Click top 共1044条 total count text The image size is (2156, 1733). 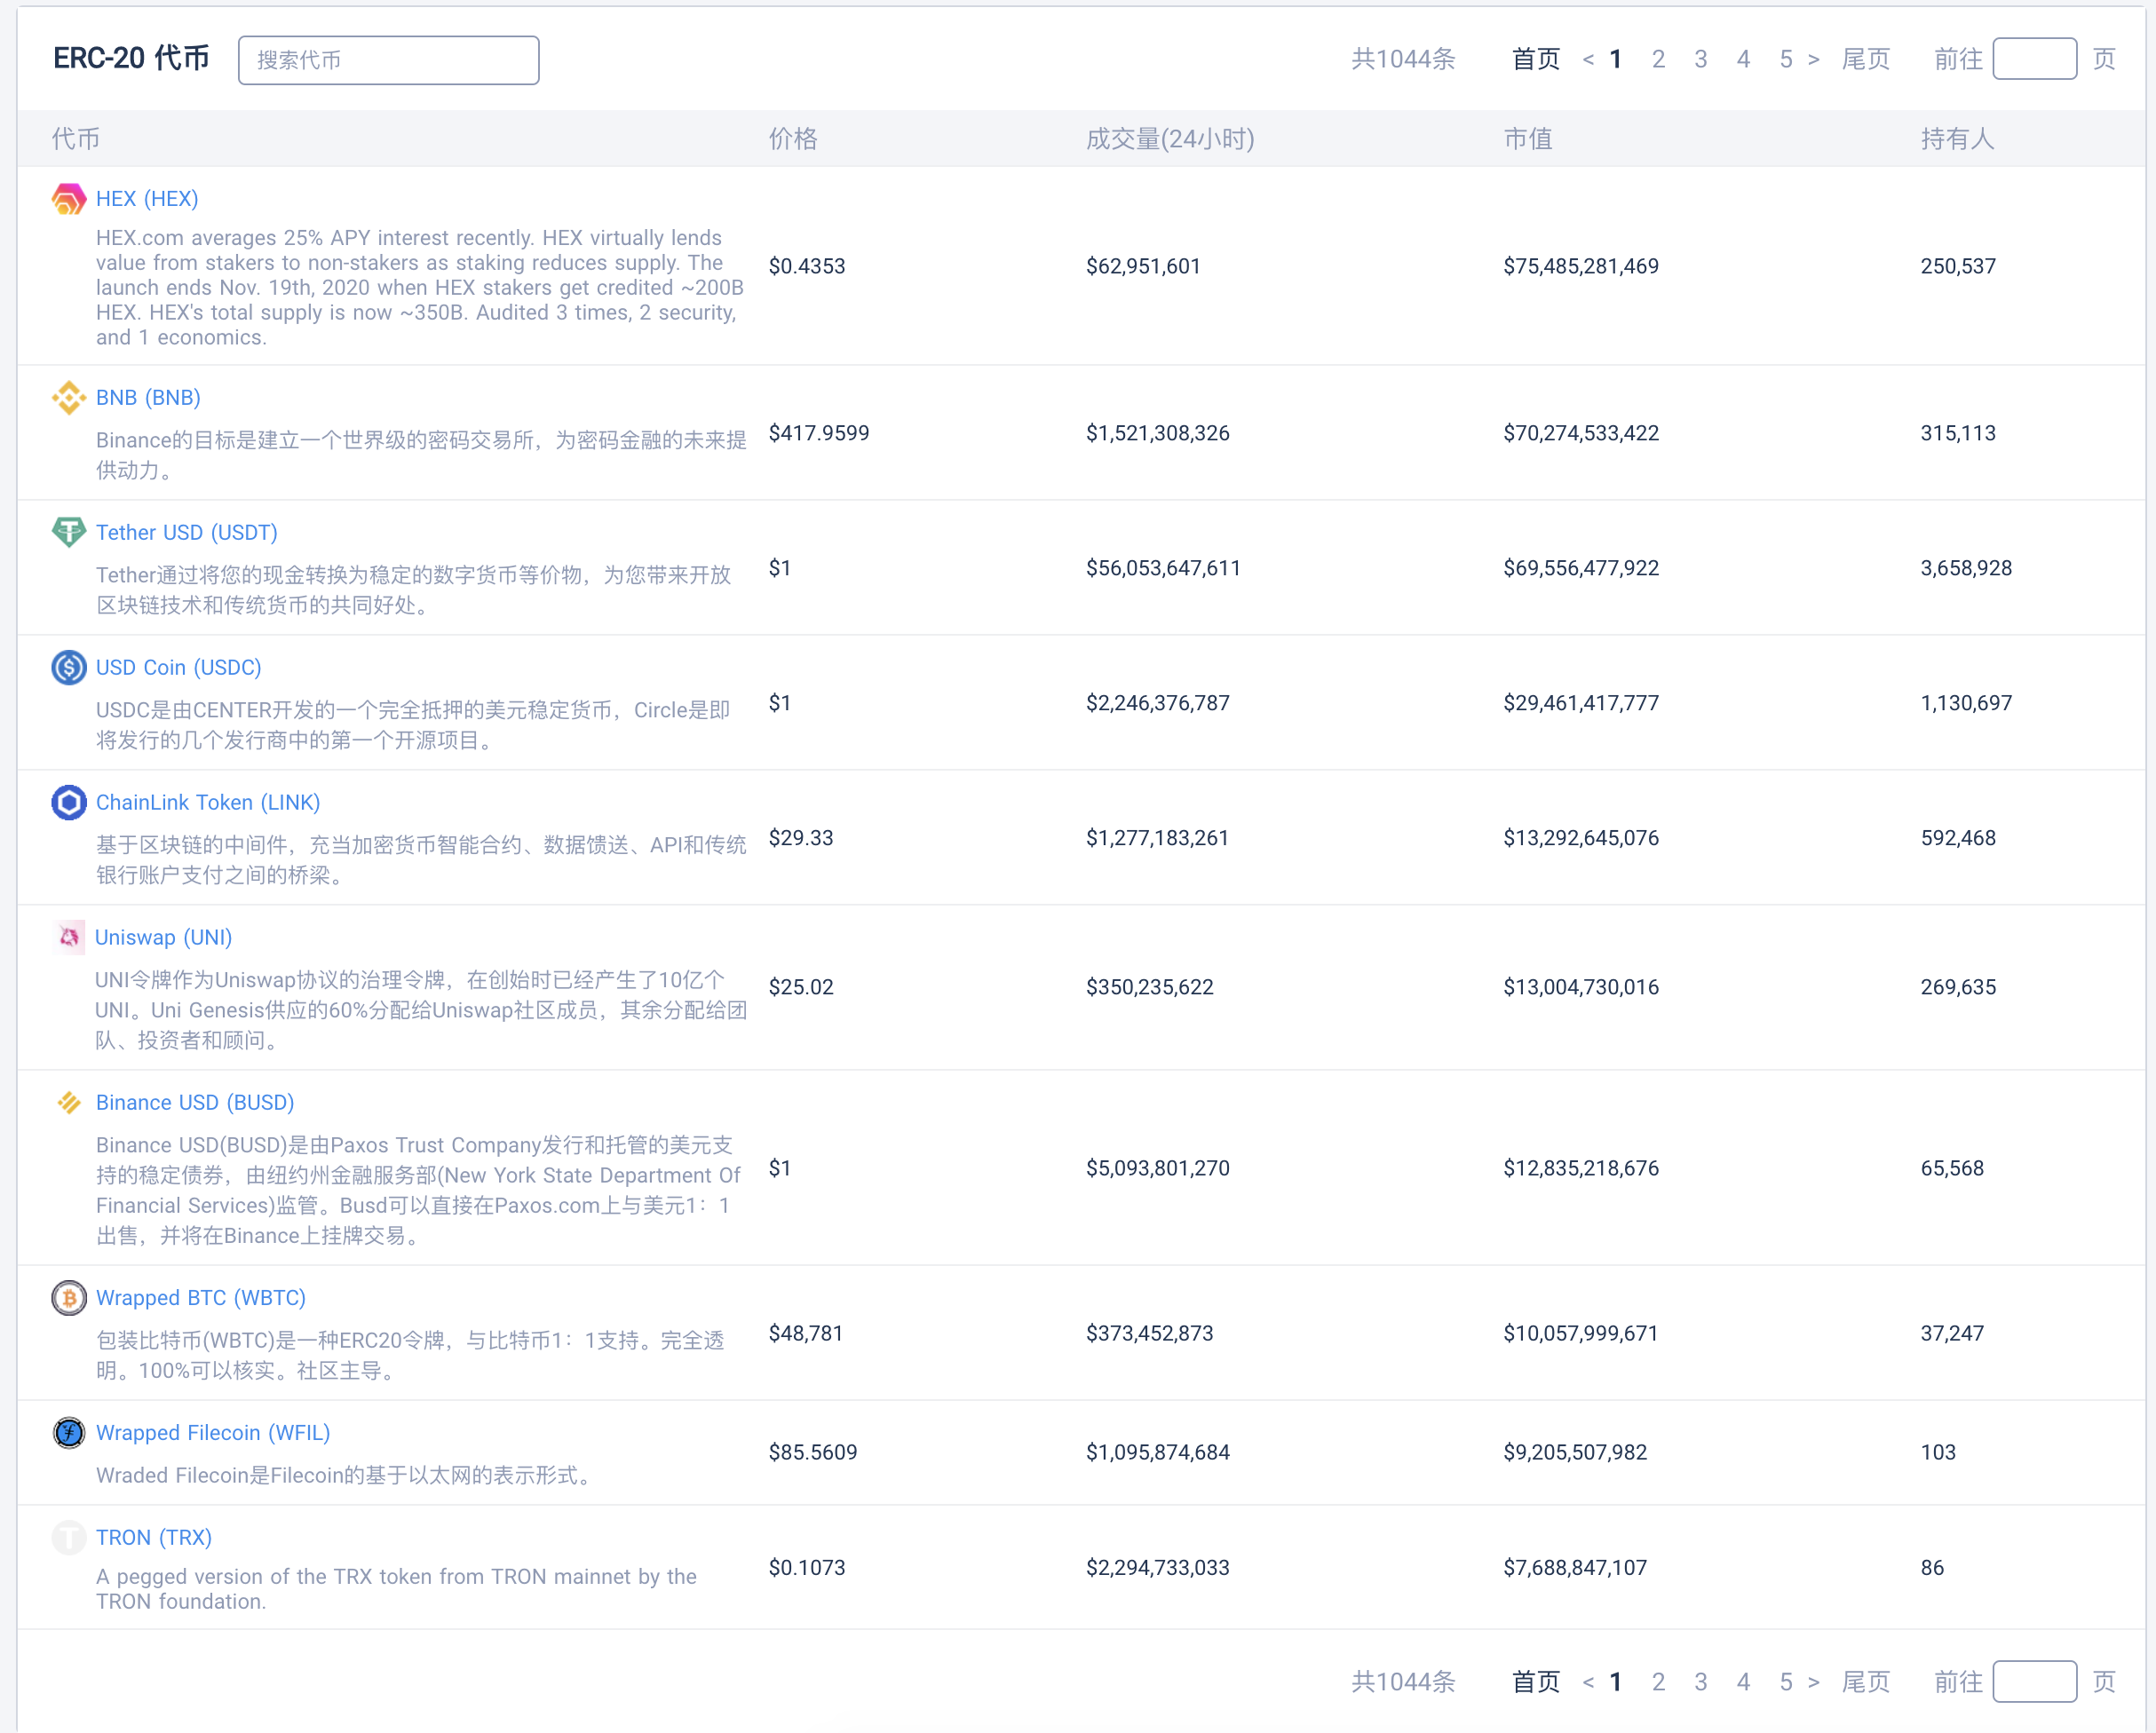click(x=1403, y=59)
